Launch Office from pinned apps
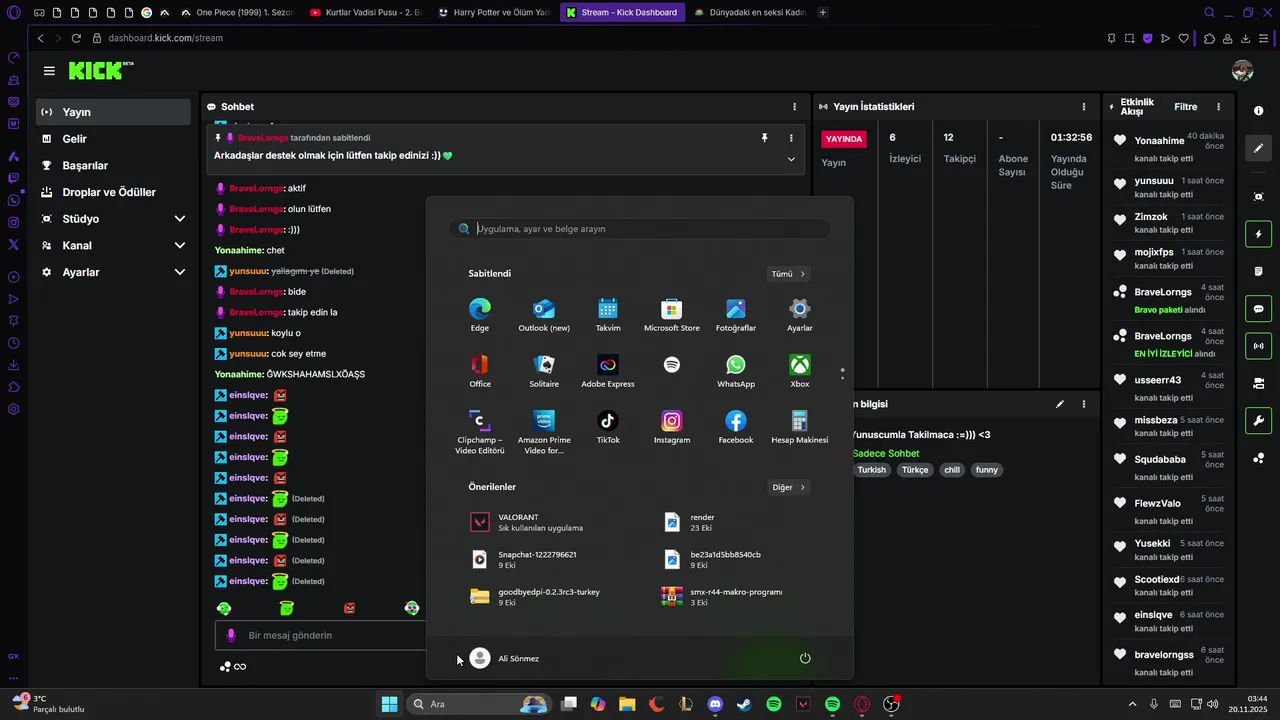 pyautogui.click(x=480, y=370)
